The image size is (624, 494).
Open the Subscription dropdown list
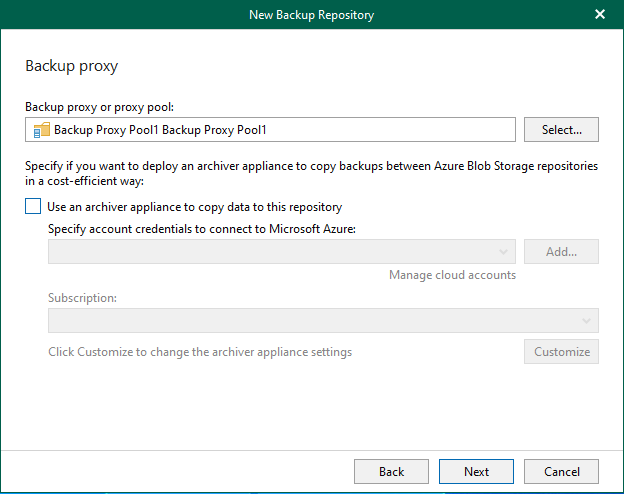[x=322, y=320]
